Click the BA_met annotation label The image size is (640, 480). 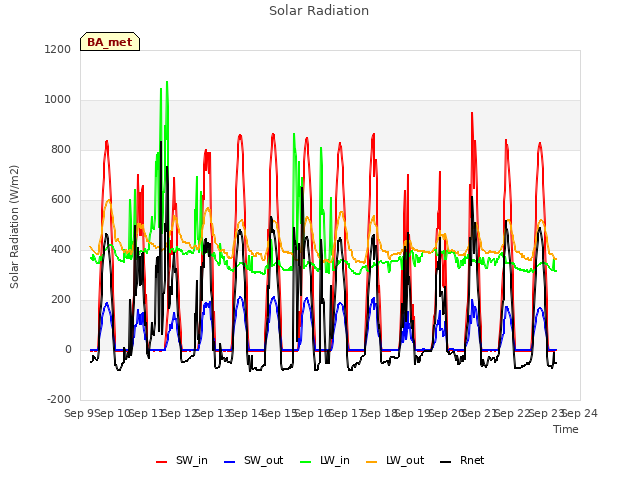click(x=110, y=42)
